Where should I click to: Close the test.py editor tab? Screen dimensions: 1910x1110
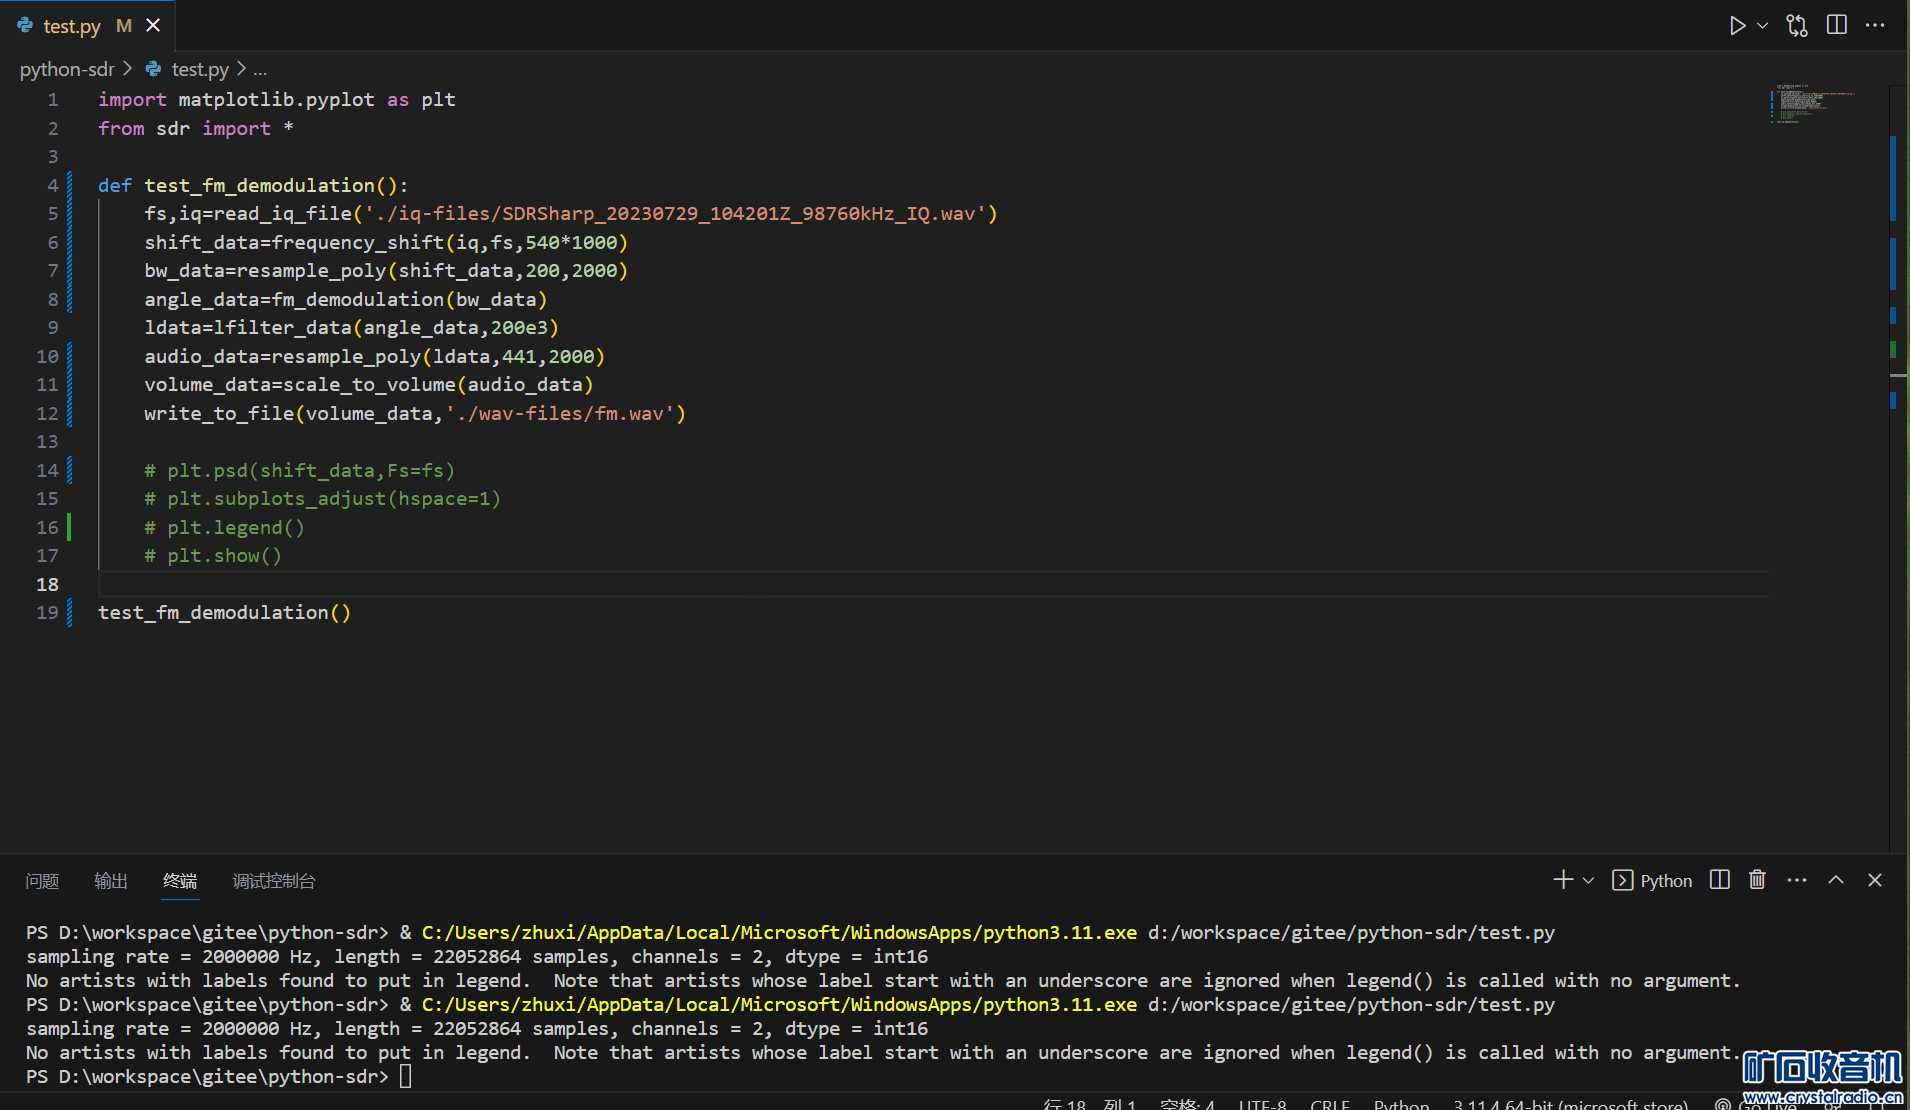pos(153,26)
